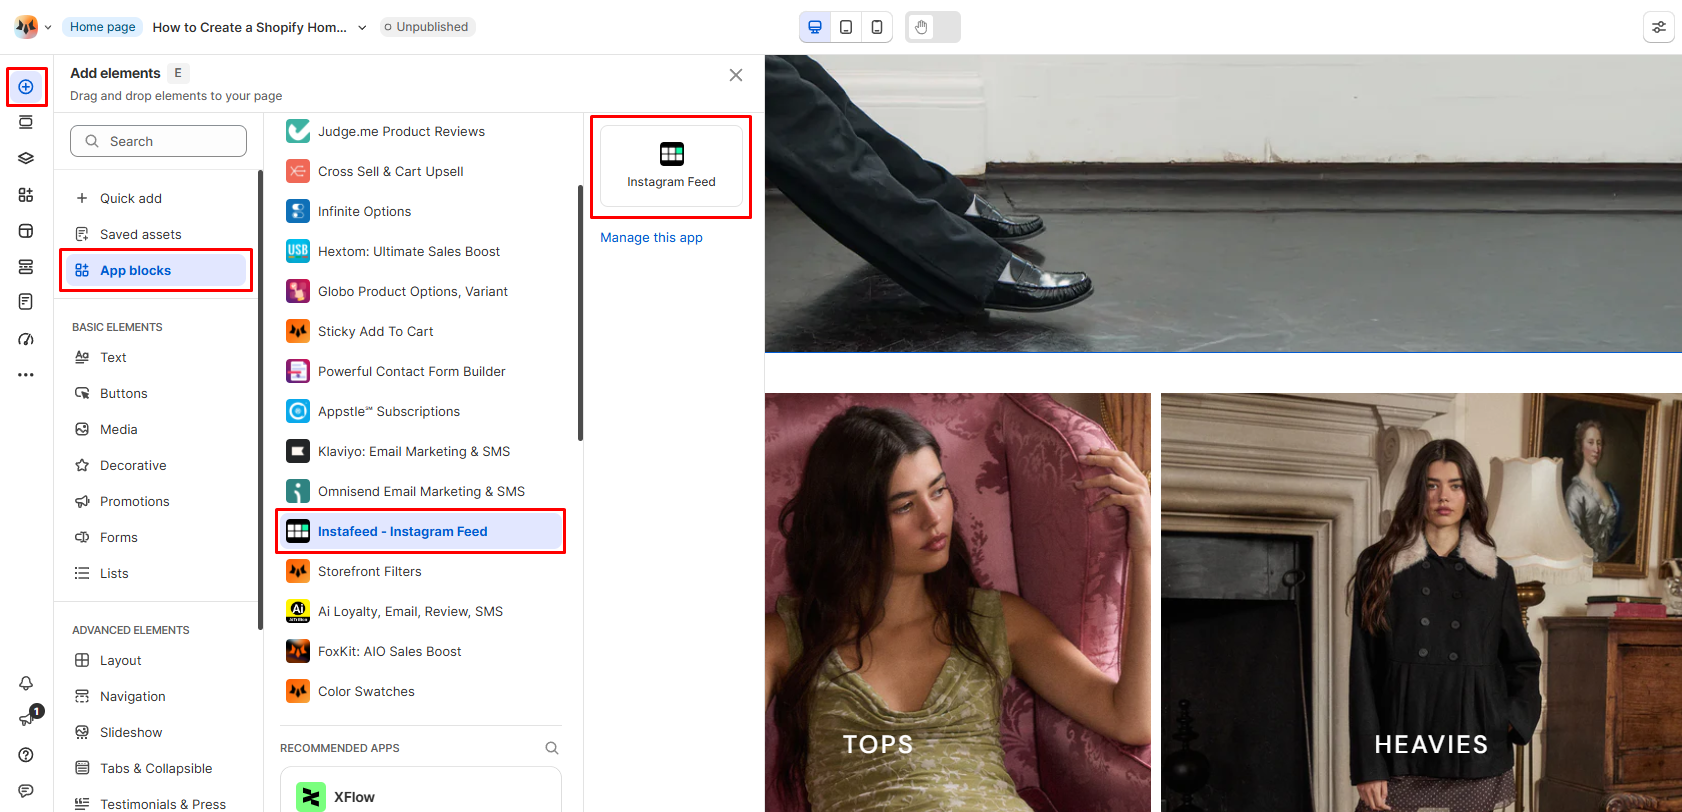The image size is (1682, 812).
Task: Open the three-dot more menu in sidebar
Action: coord(26,375)
